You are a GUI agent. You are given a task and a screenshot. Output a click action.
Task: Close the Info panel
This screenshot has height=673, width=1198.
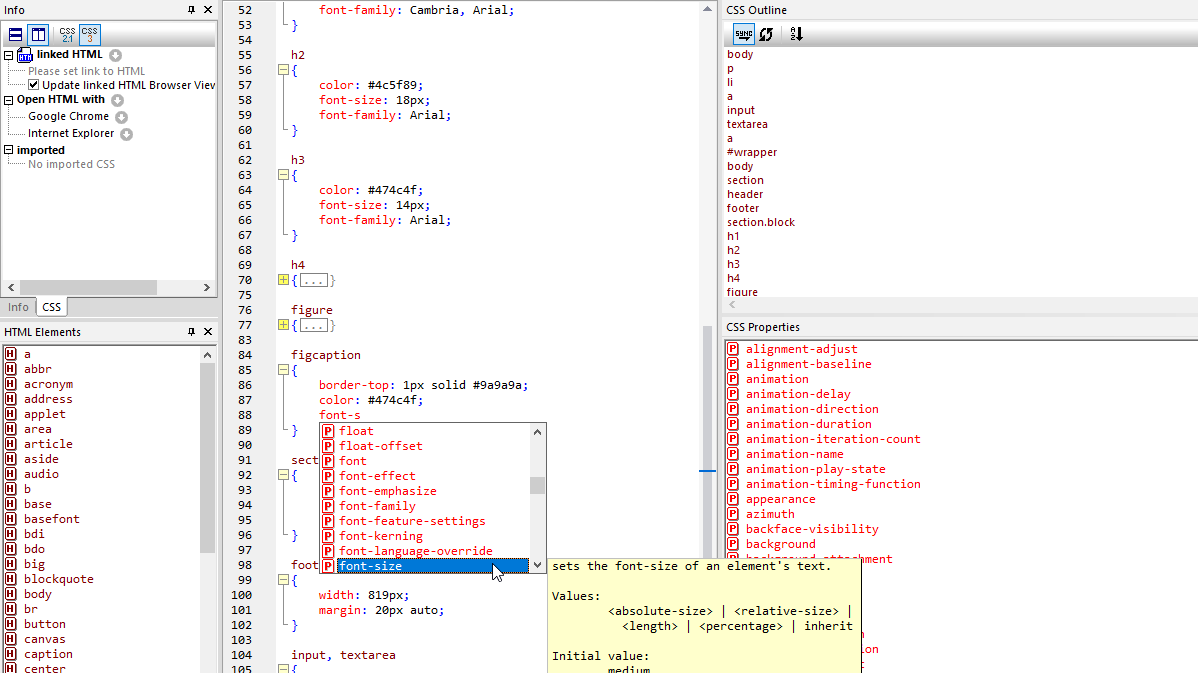click(208, 10)
